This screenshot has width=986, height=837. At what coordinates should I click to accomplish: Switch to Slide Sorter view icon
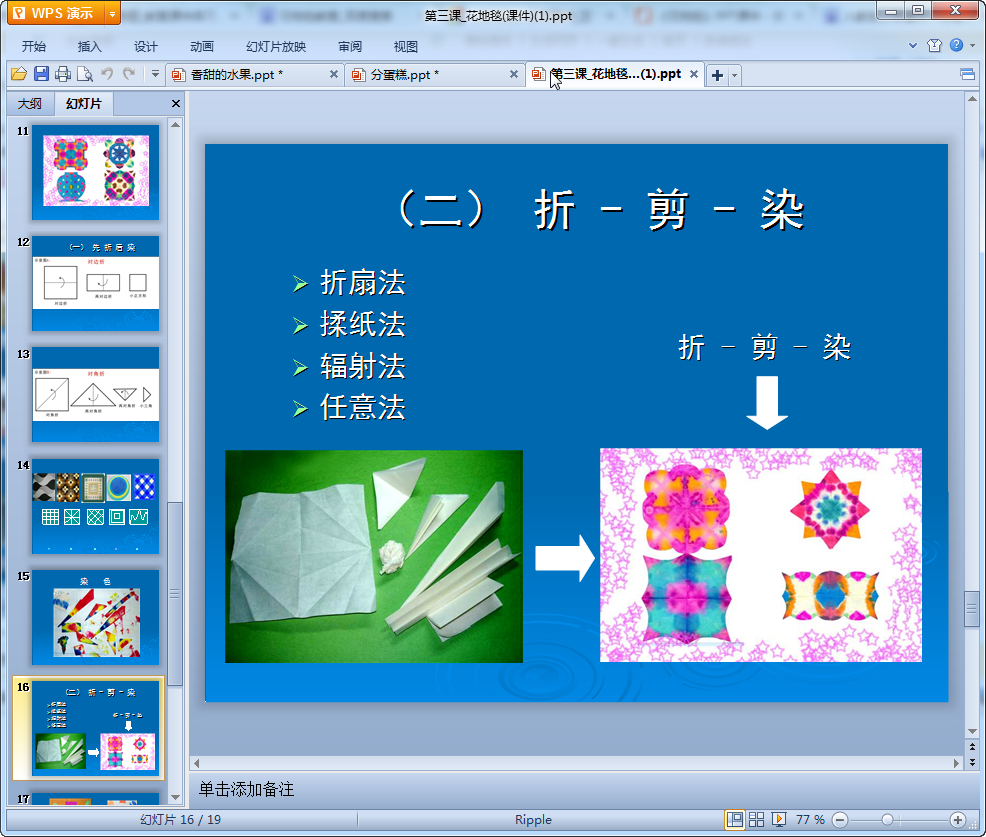[756, 819]
